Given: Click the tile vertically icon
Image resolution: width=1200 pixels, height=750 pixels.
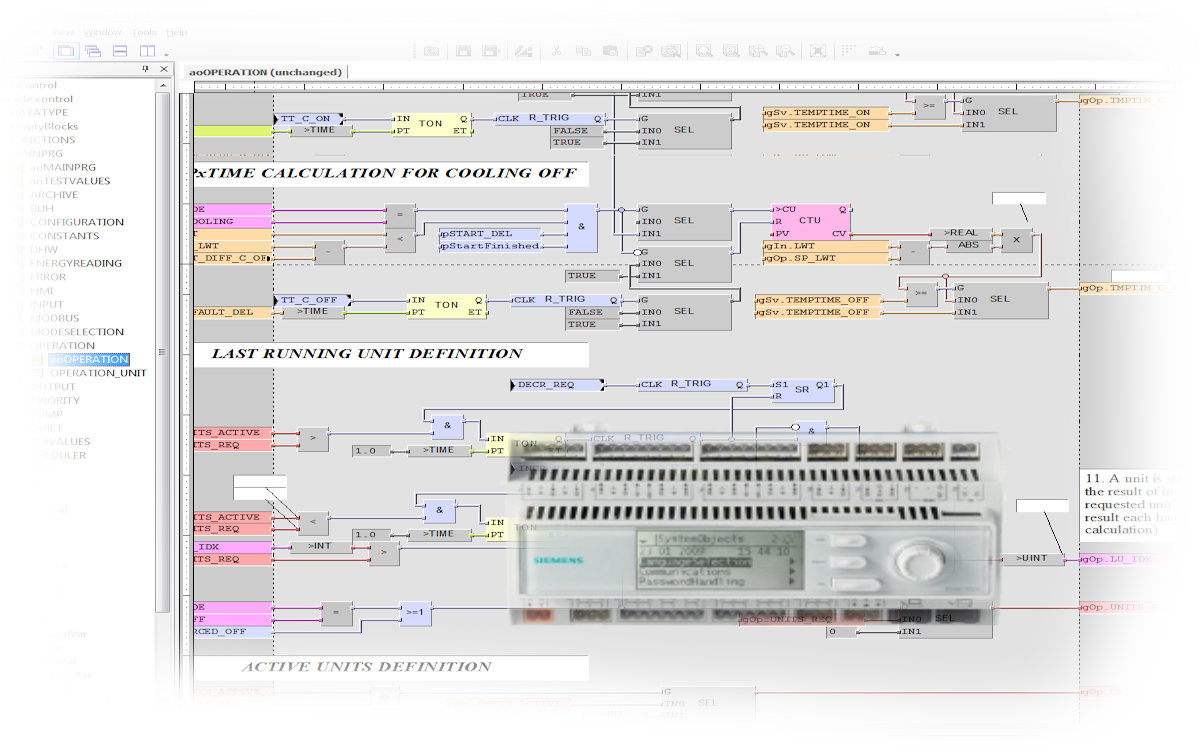Looking at the screenshot, I should pos(147,51).
